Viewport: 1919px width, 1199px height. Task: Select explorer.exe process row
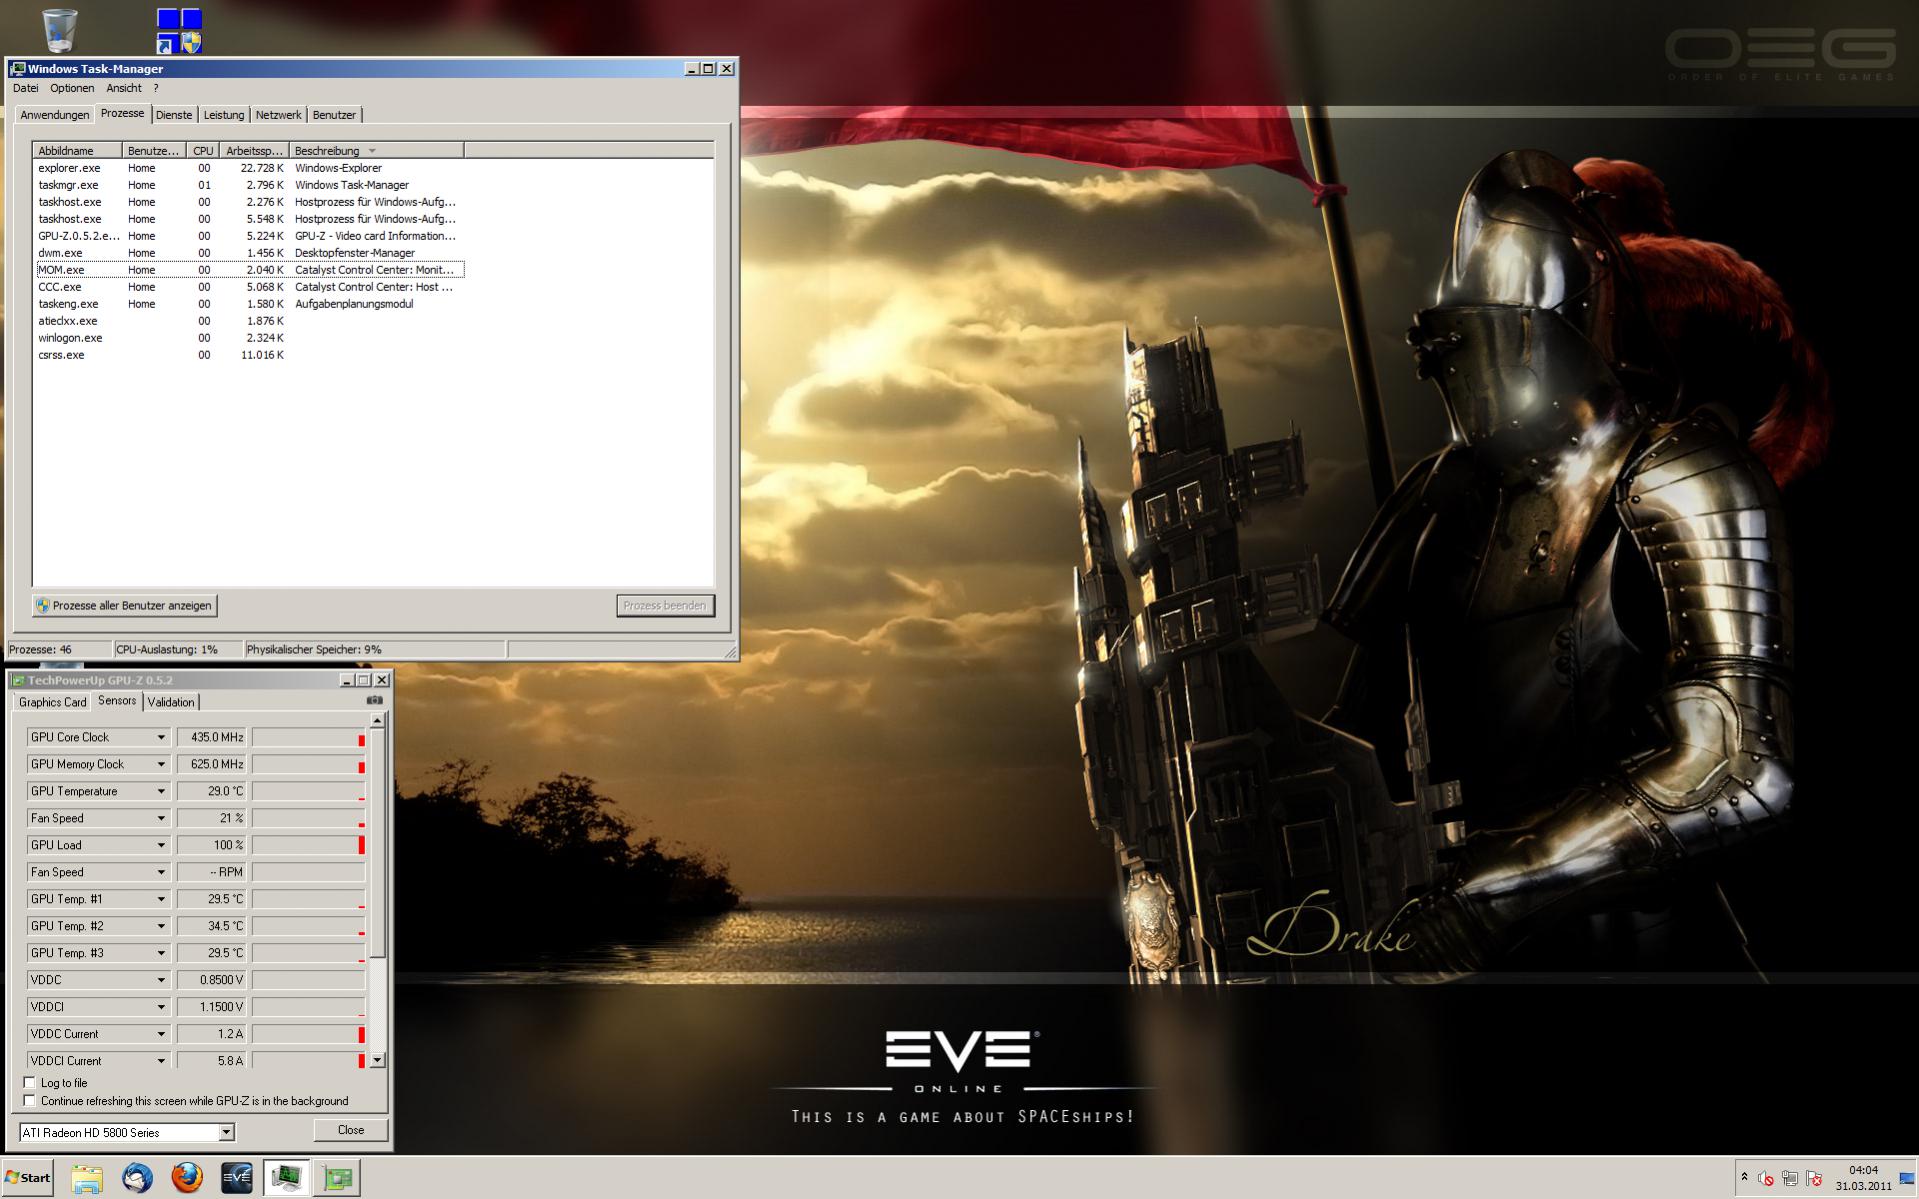pos(250,168)
